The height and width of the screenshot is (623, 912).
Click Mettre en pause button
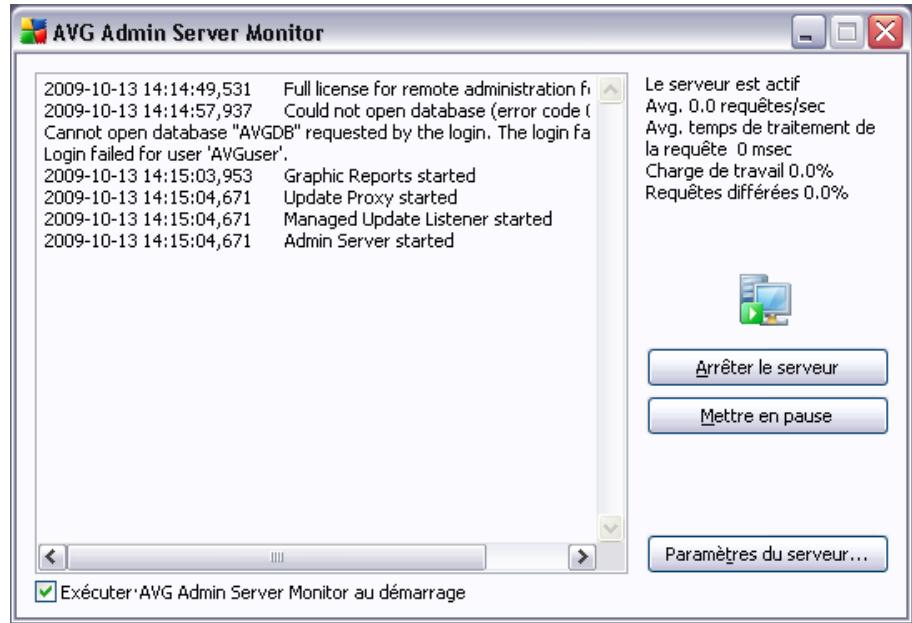(768, 416)
